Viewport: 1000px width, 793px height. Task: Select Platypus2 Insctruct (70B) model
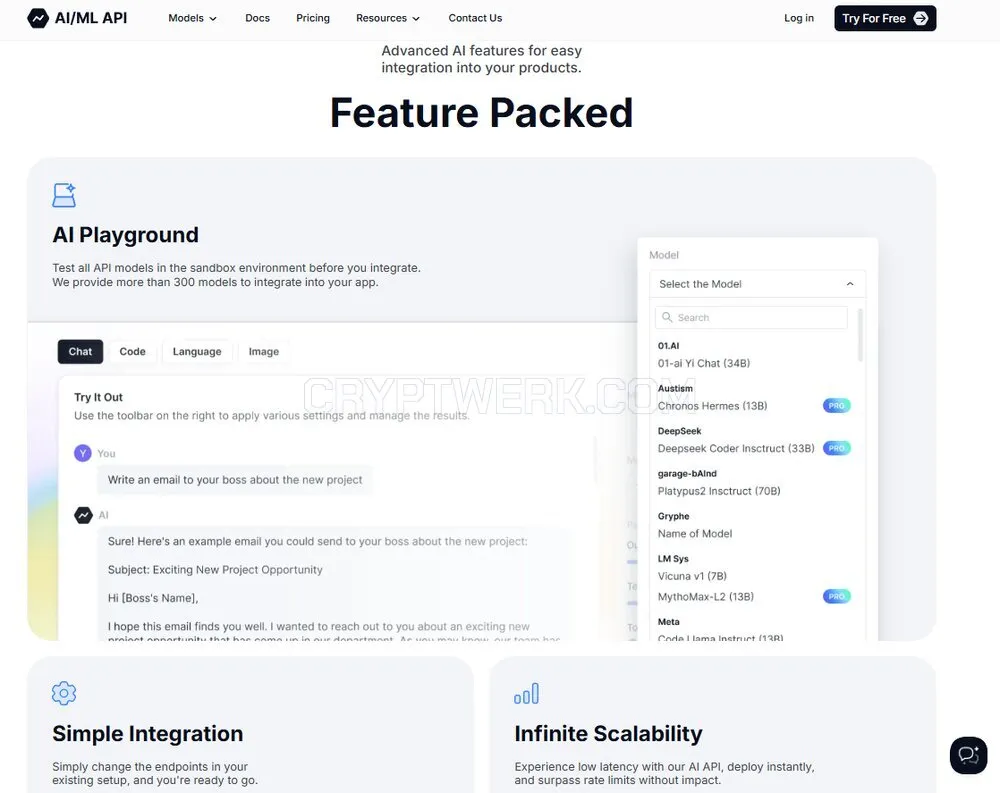click(719, 491)
